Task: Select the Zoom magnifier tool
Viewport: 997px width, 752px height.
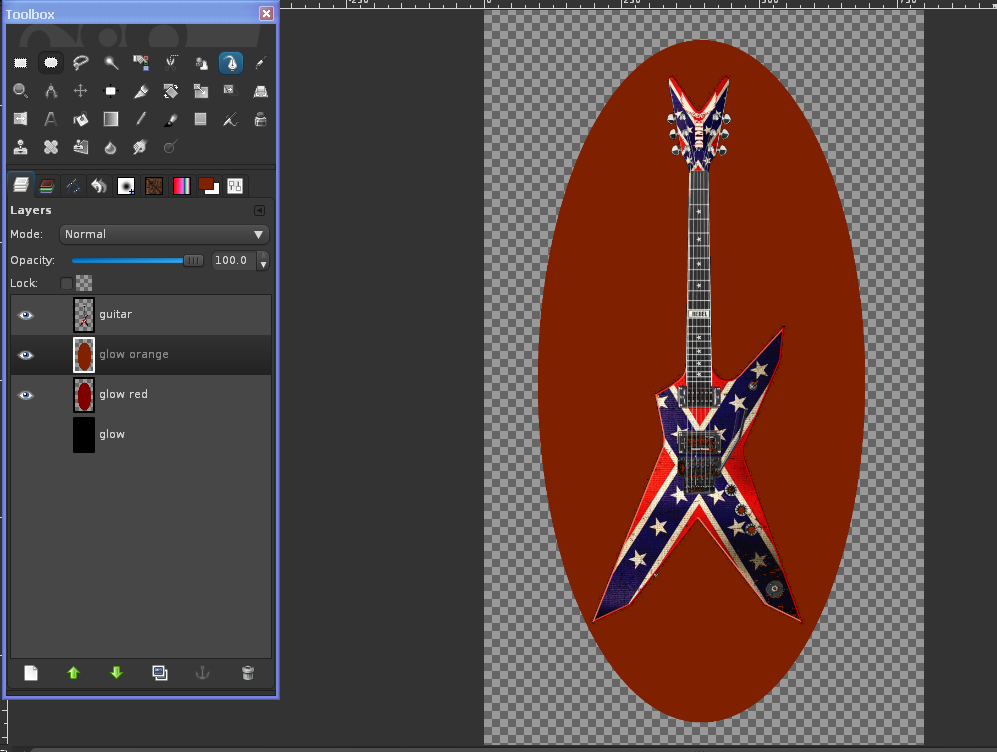Action: coord(20,91)
